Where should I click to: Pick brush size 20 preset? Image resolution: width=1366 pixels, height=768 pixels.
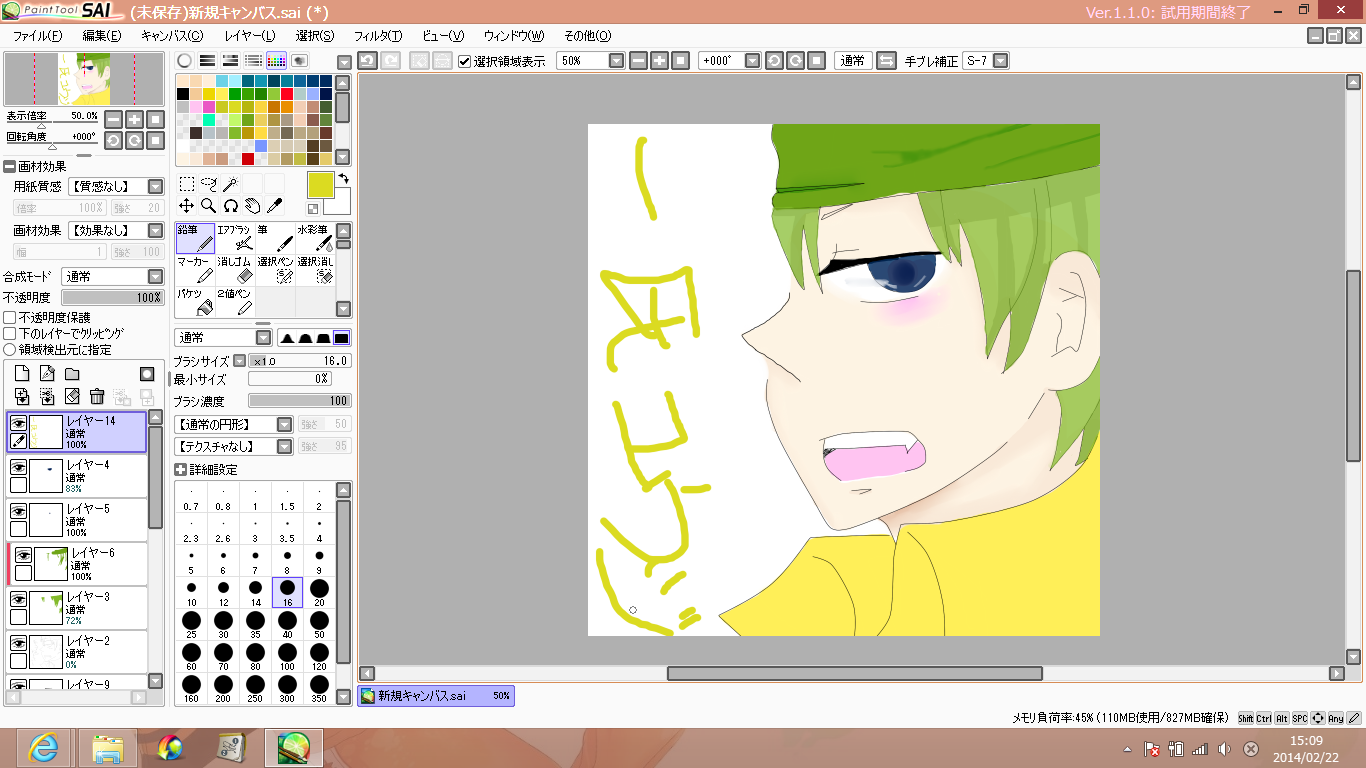[x=319, y=592]
